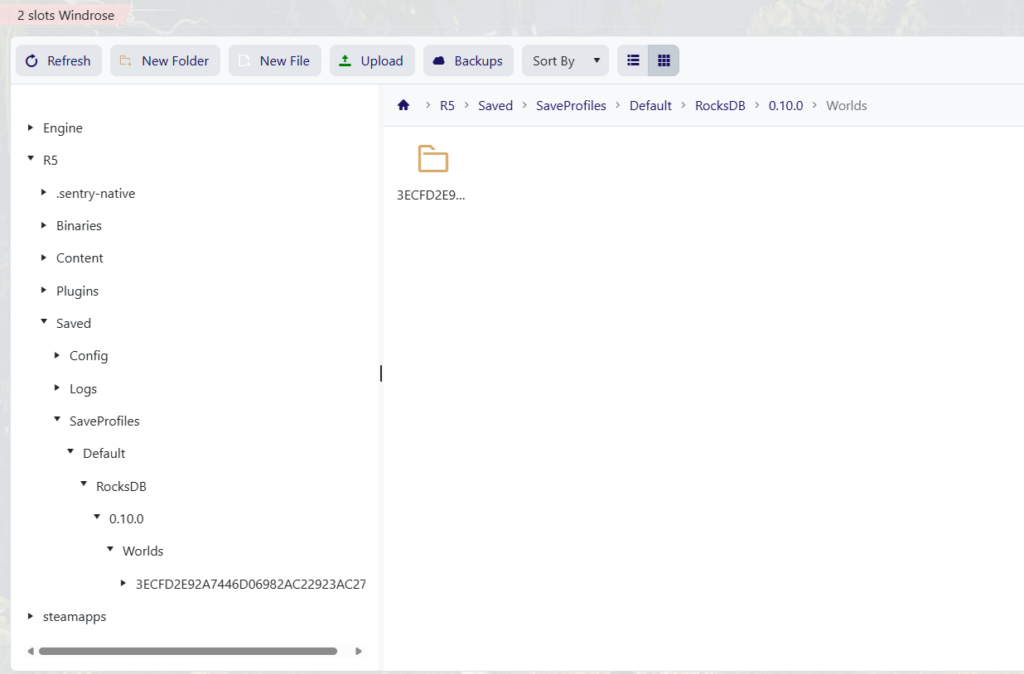Screen dimensions: 1024x674
Task: Expand the Binaries tree arrow
Action: [x=44, y=226]
